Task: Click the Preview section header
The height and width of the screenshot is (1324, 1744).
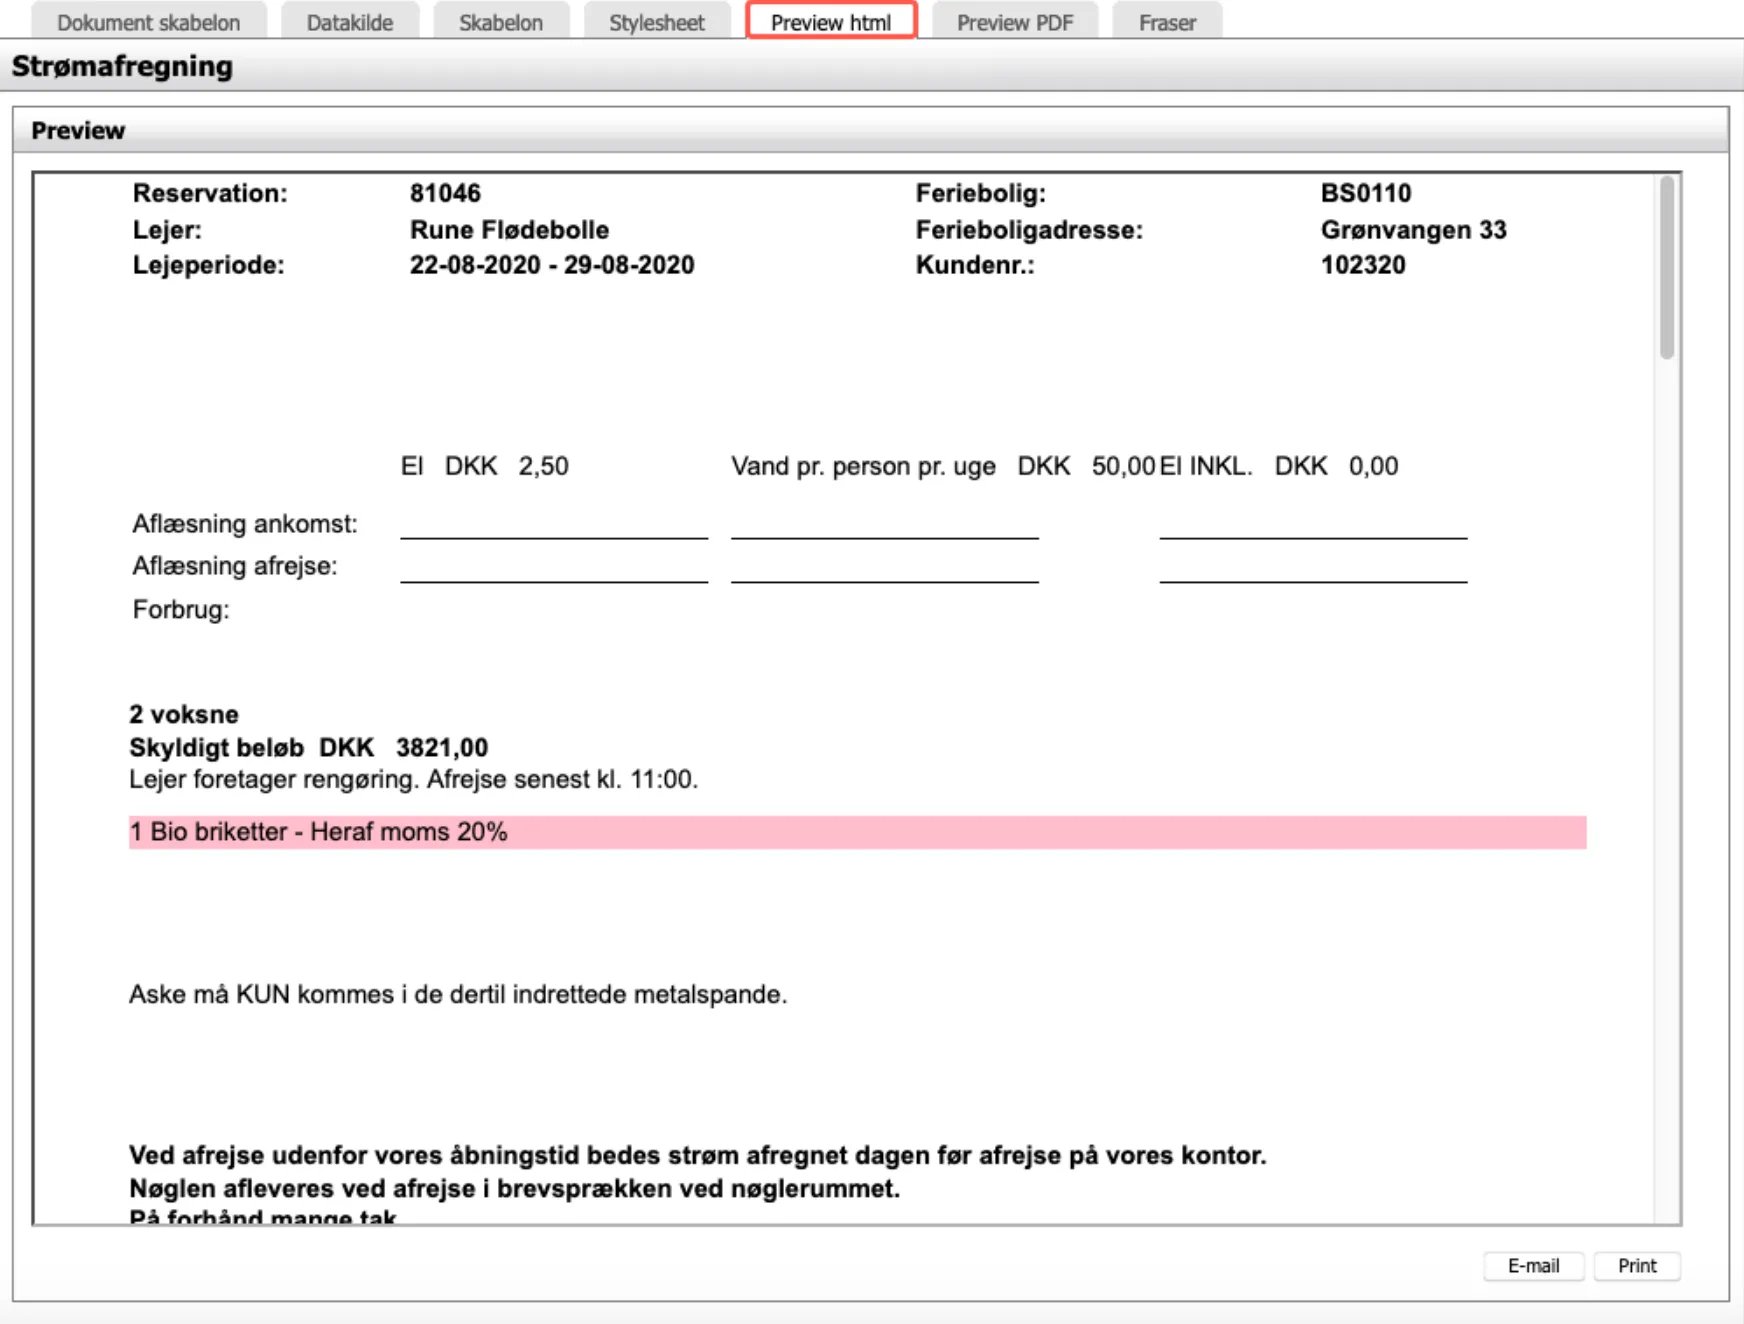Action: coord(79,130)
